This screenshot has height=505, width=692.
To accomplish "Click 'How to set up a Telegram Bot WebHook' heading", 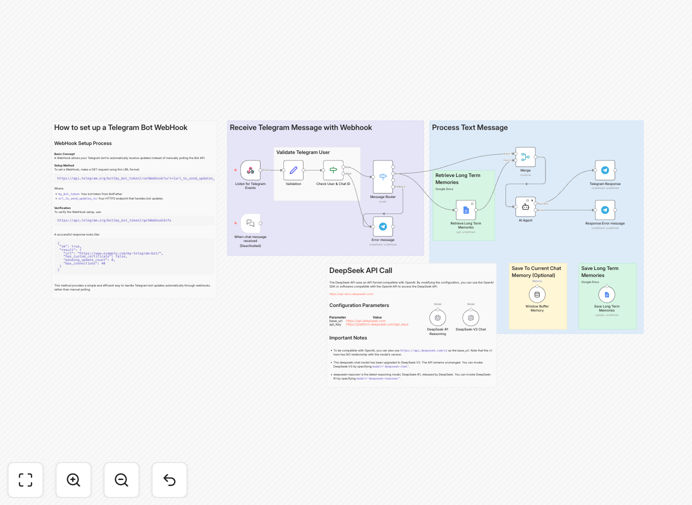I will 120,128.
